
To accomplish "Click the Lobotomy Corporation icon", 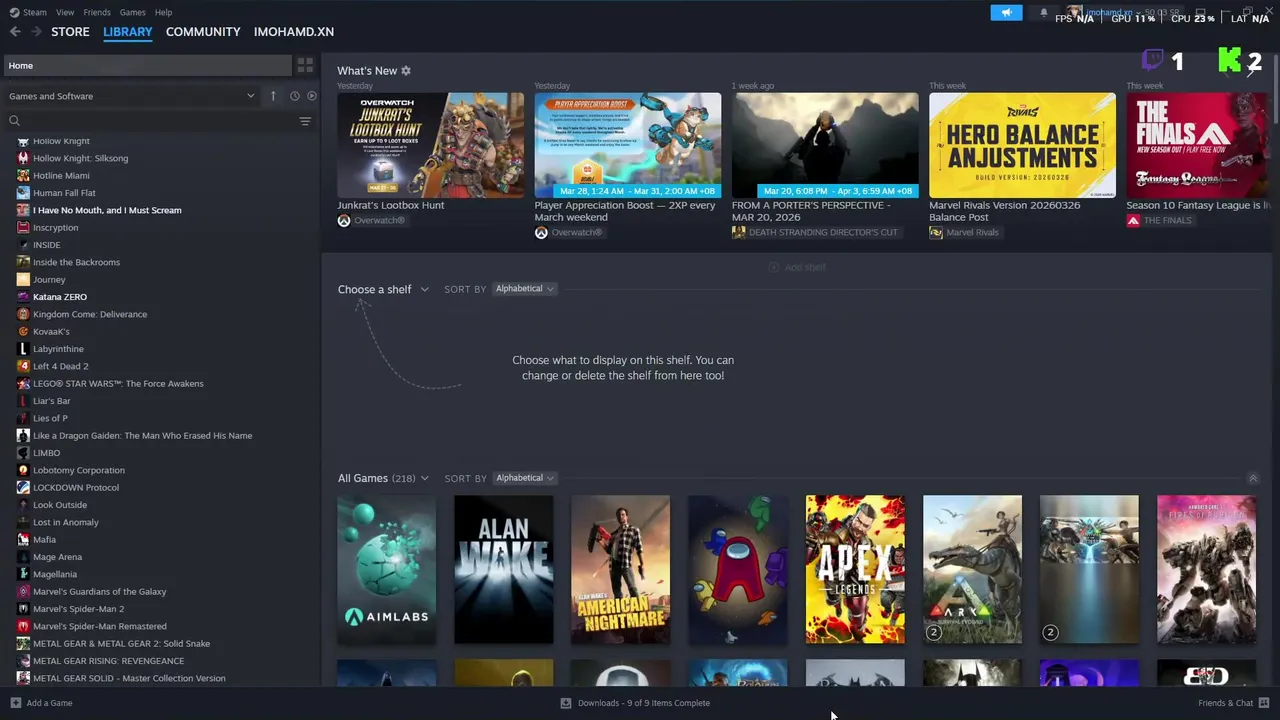I will (x=23, y=470).
